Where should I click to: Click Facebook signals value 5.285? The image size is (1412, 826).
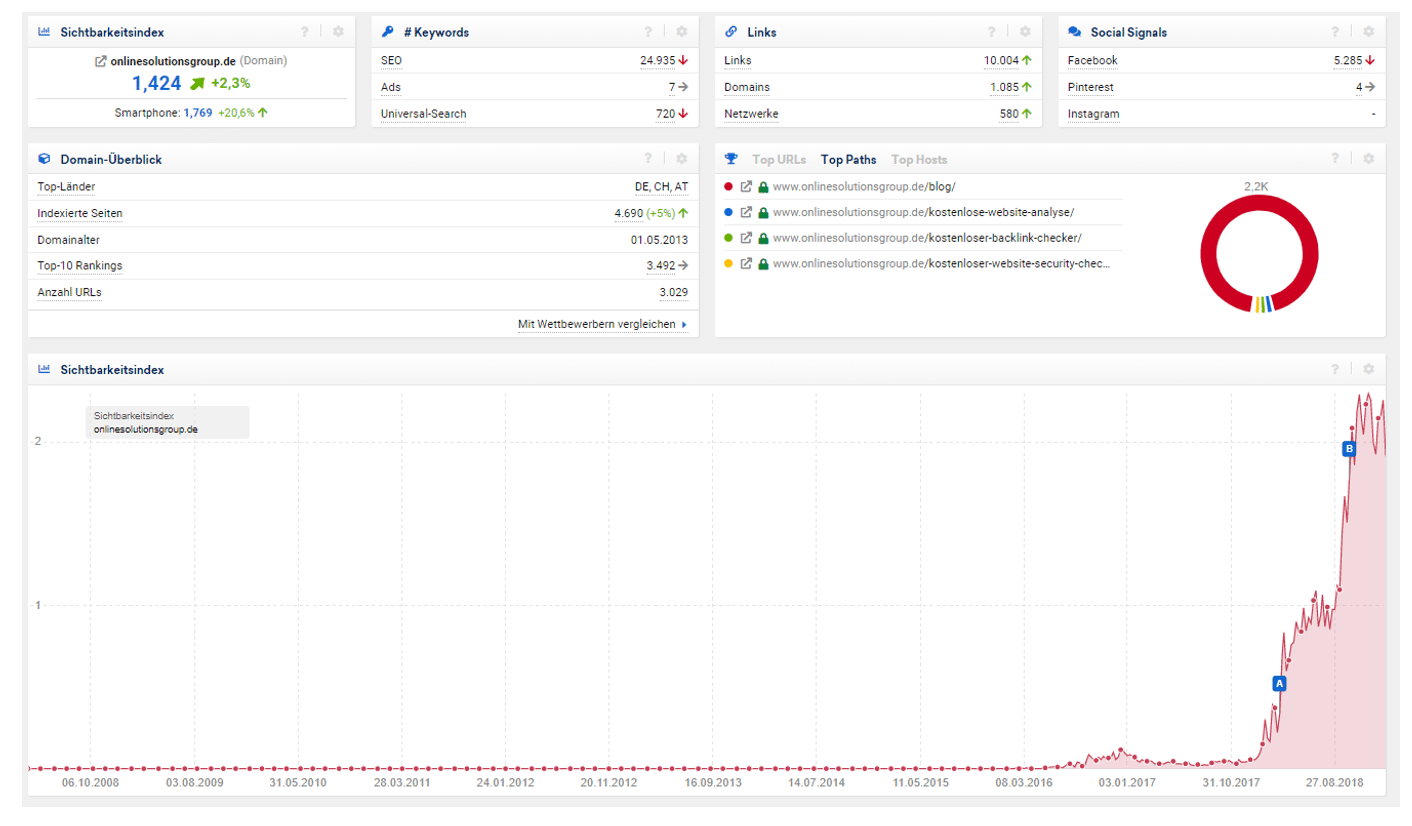pos(1348,61)
